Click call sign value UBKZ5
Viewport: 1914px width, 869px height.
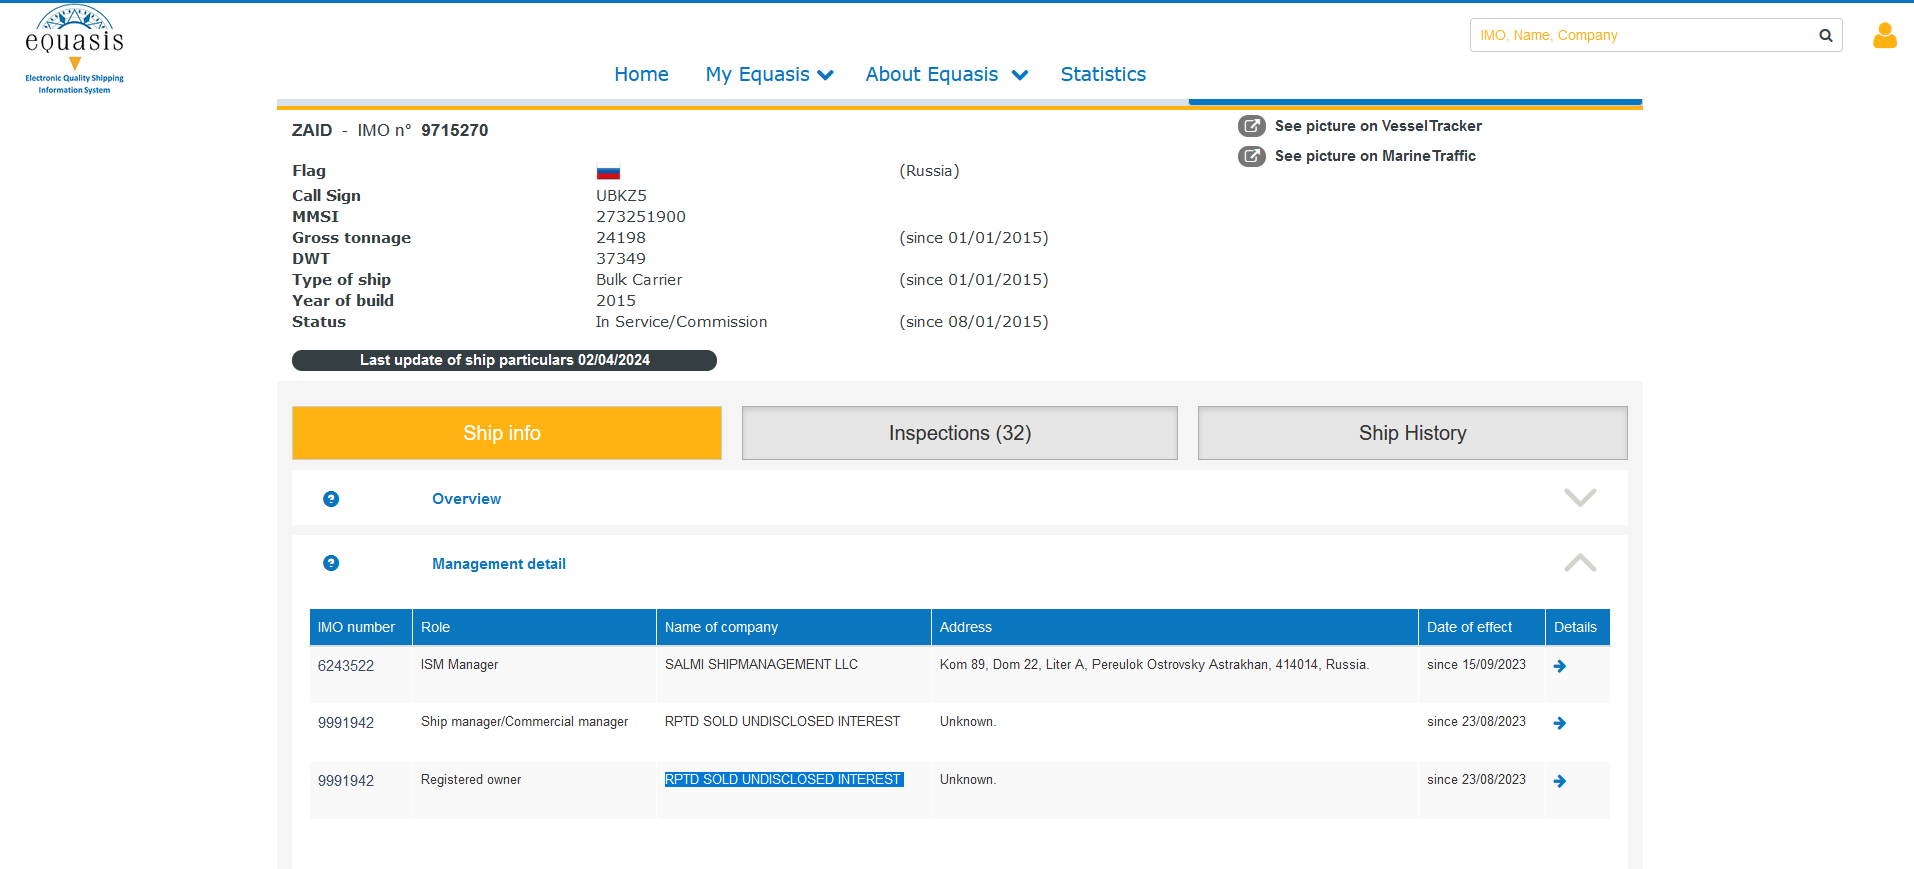[621, 196]
